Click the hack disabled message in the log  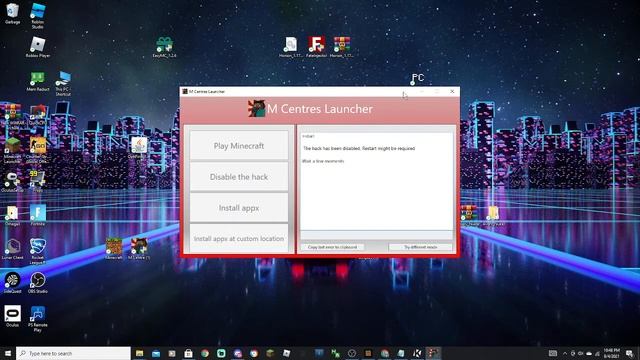(x=359, y=149)
